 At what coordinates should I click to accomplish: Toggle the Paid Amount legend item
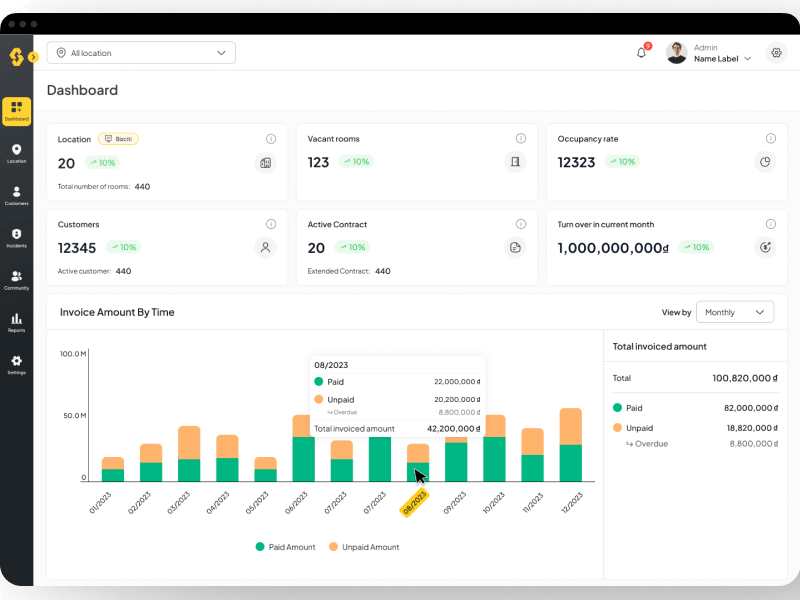pos(285,547)
